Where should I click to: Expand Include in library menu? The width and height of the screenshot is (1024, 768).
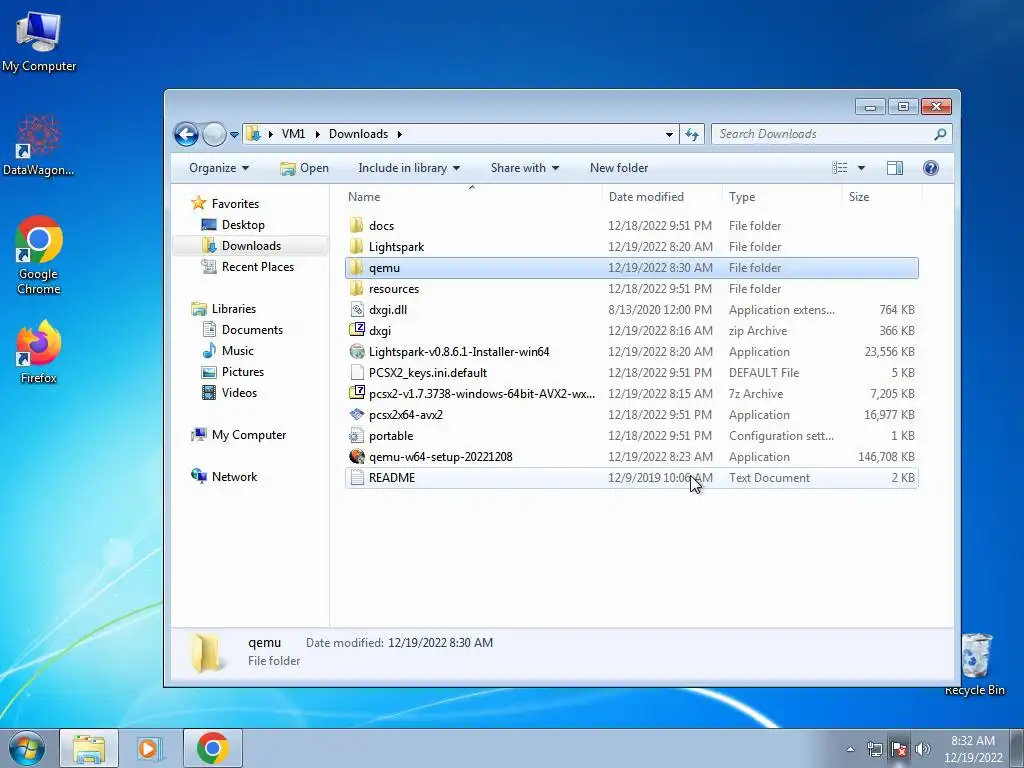click(x=409, y=168)
